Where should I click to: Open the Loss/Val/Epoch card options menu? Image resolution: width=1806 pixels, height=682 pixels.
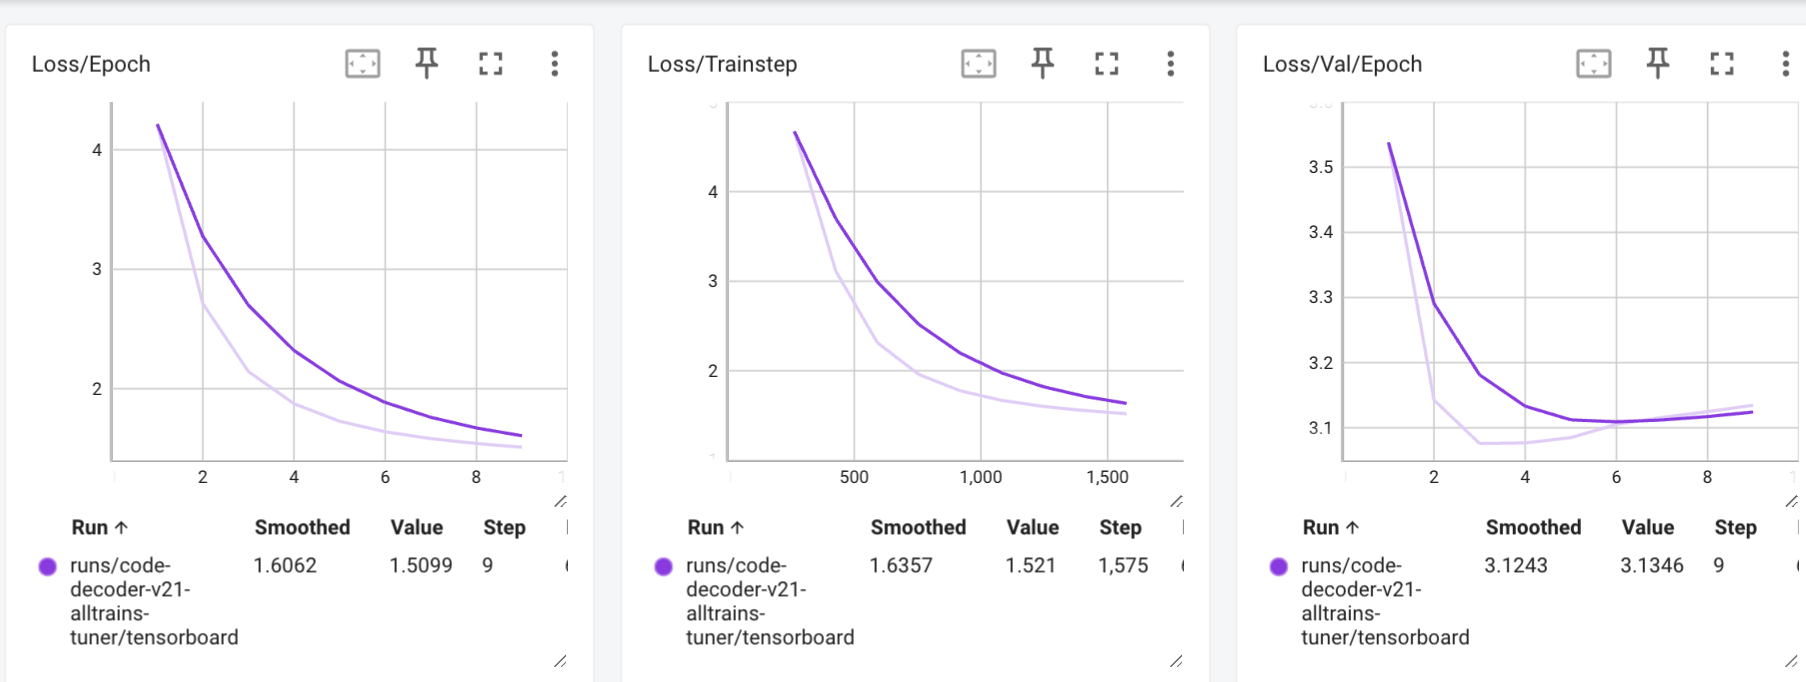[x=1785, y=64]
